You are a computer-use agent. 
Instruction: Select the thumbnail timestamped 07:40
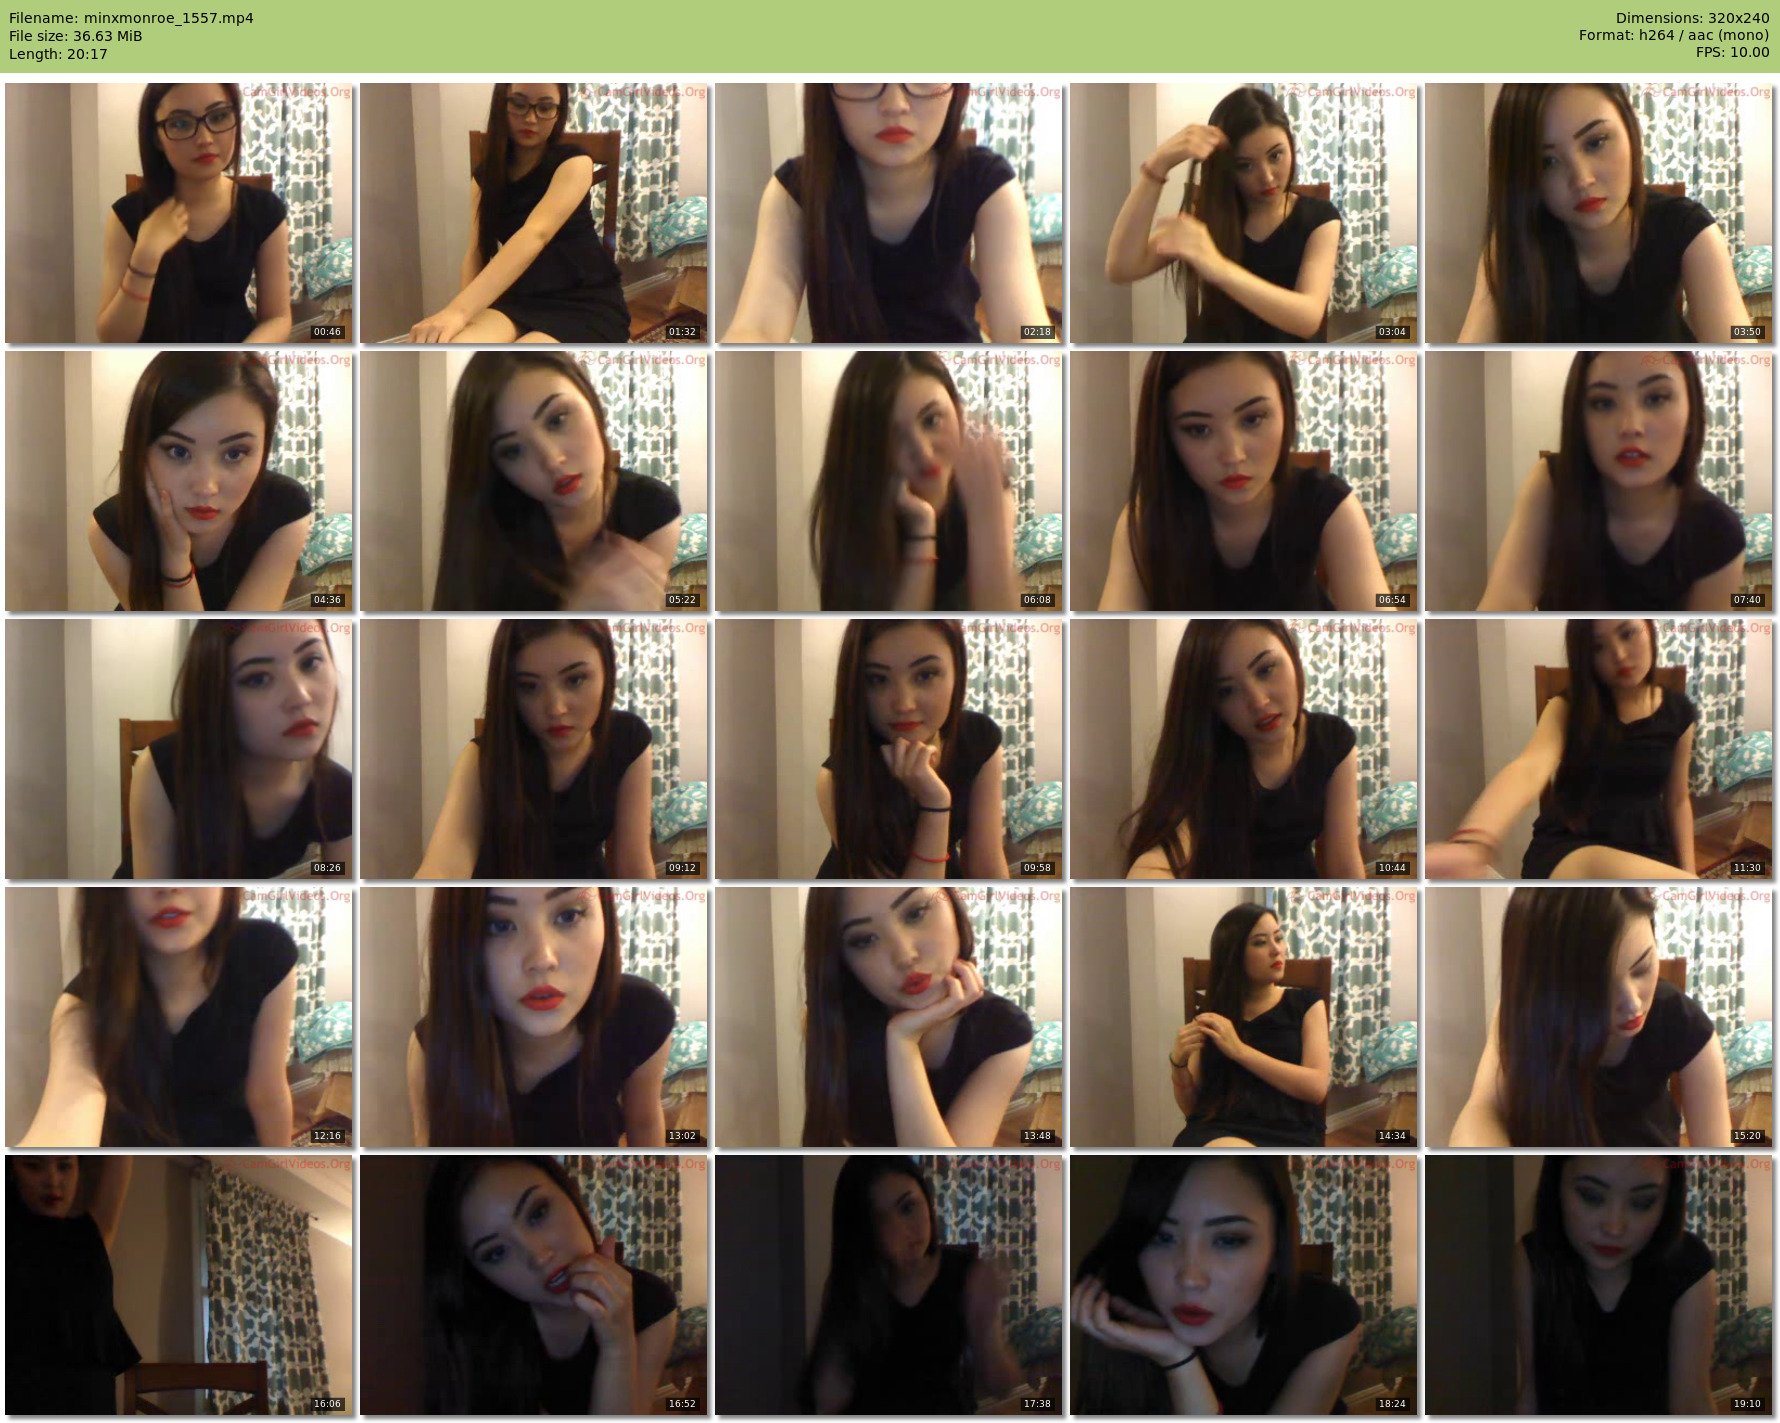click(1599, 481)
